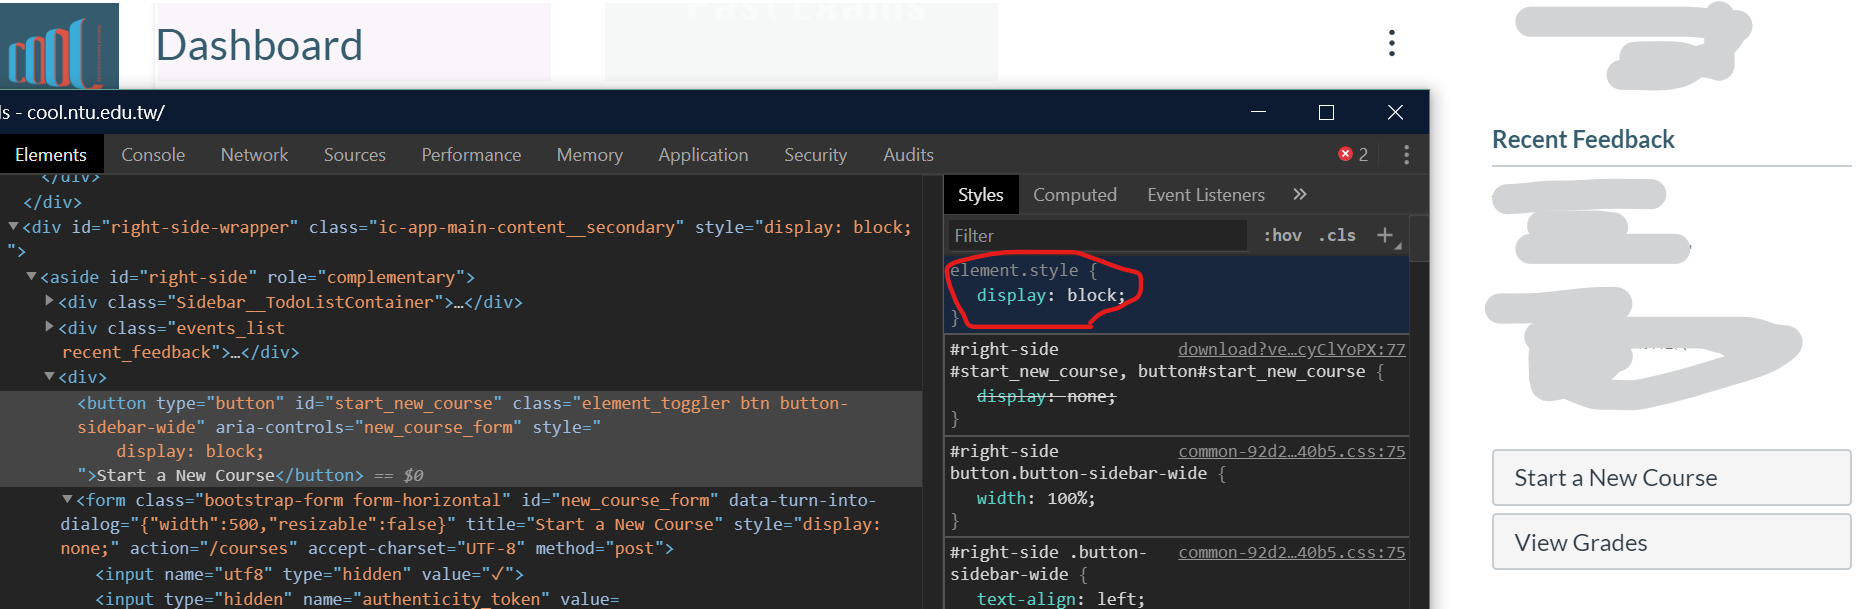Open the Network tab

254,155
